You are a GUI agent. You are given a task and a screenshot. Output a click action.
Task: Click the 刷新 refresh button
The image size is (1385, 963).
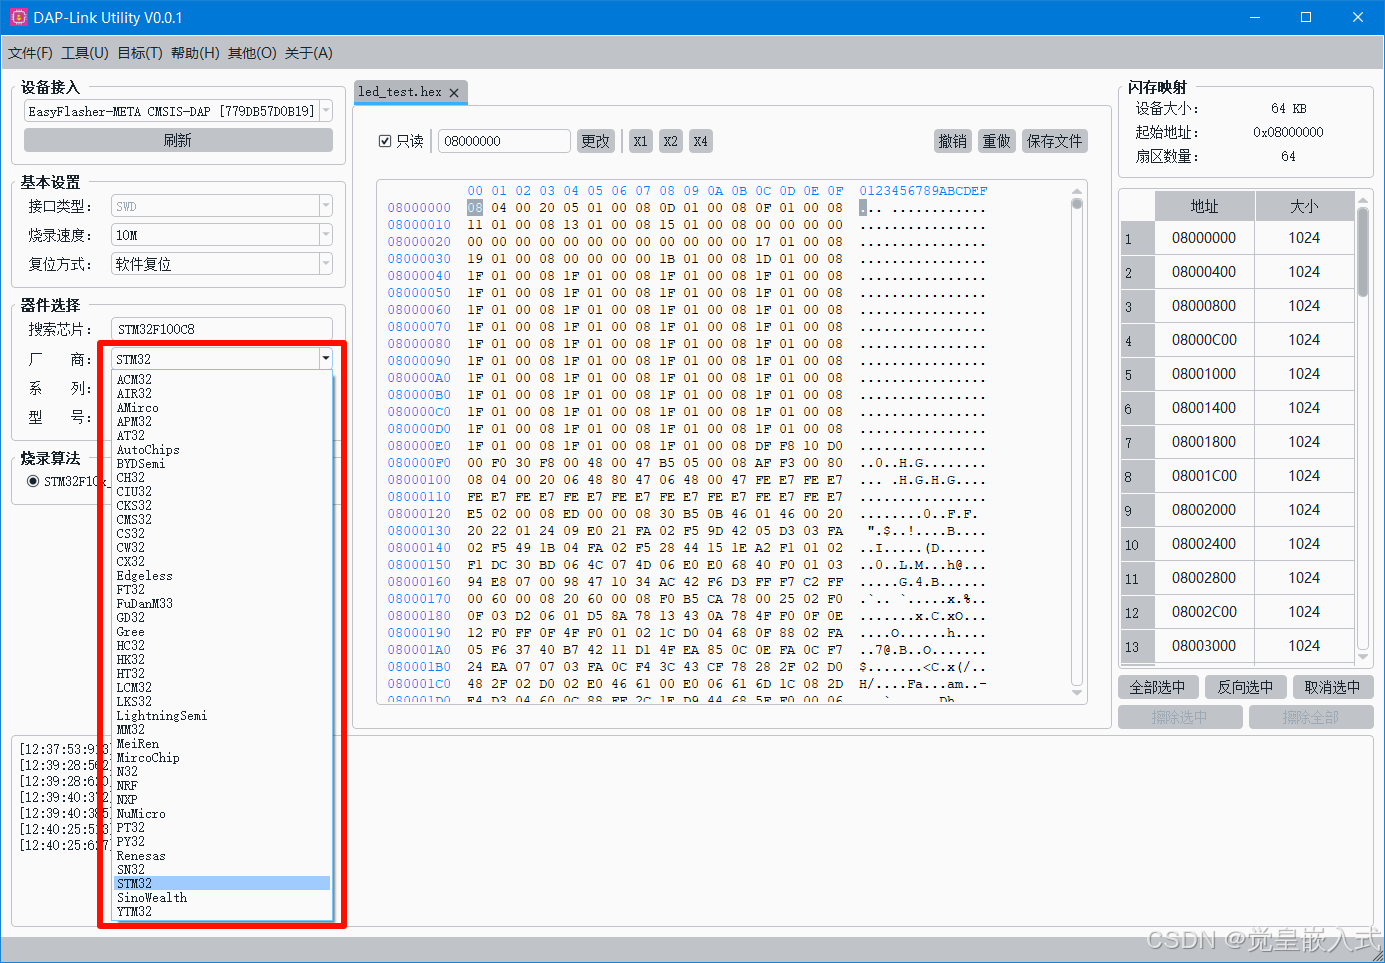[x=178, y=140]
